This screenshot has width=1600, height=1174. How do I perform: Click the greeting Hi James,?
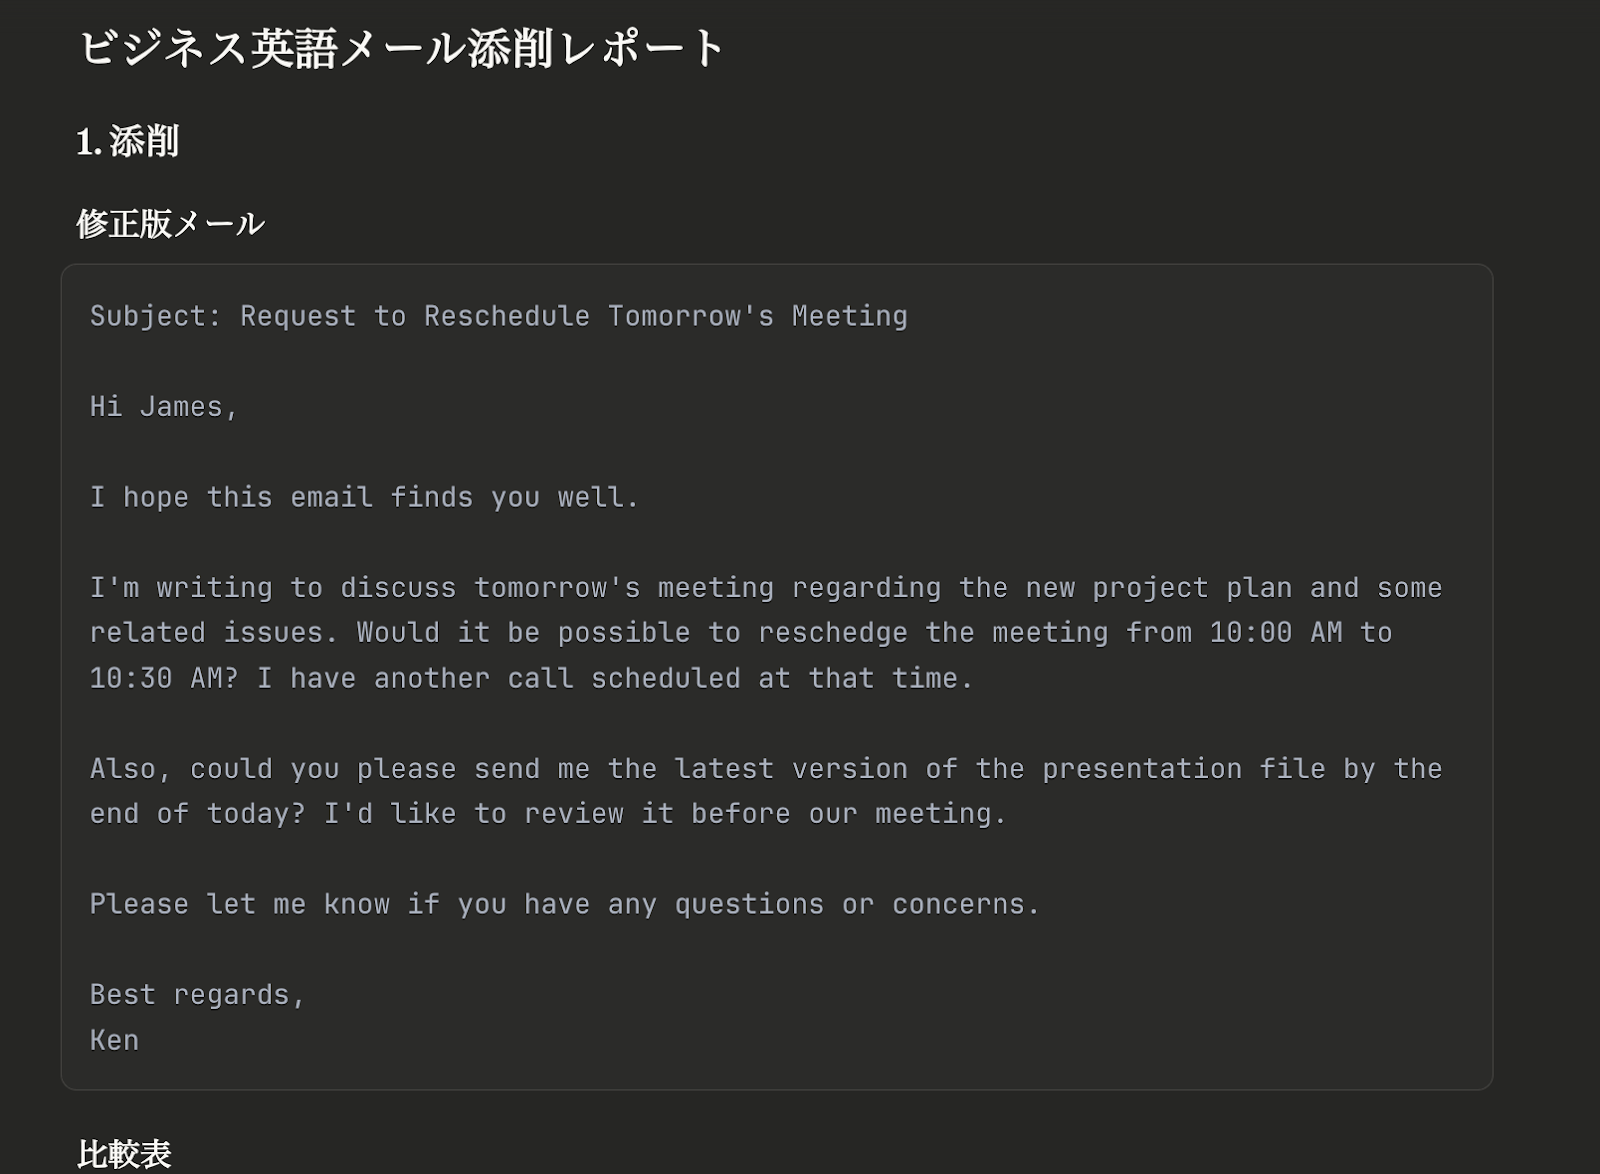(x=164, y=407)
